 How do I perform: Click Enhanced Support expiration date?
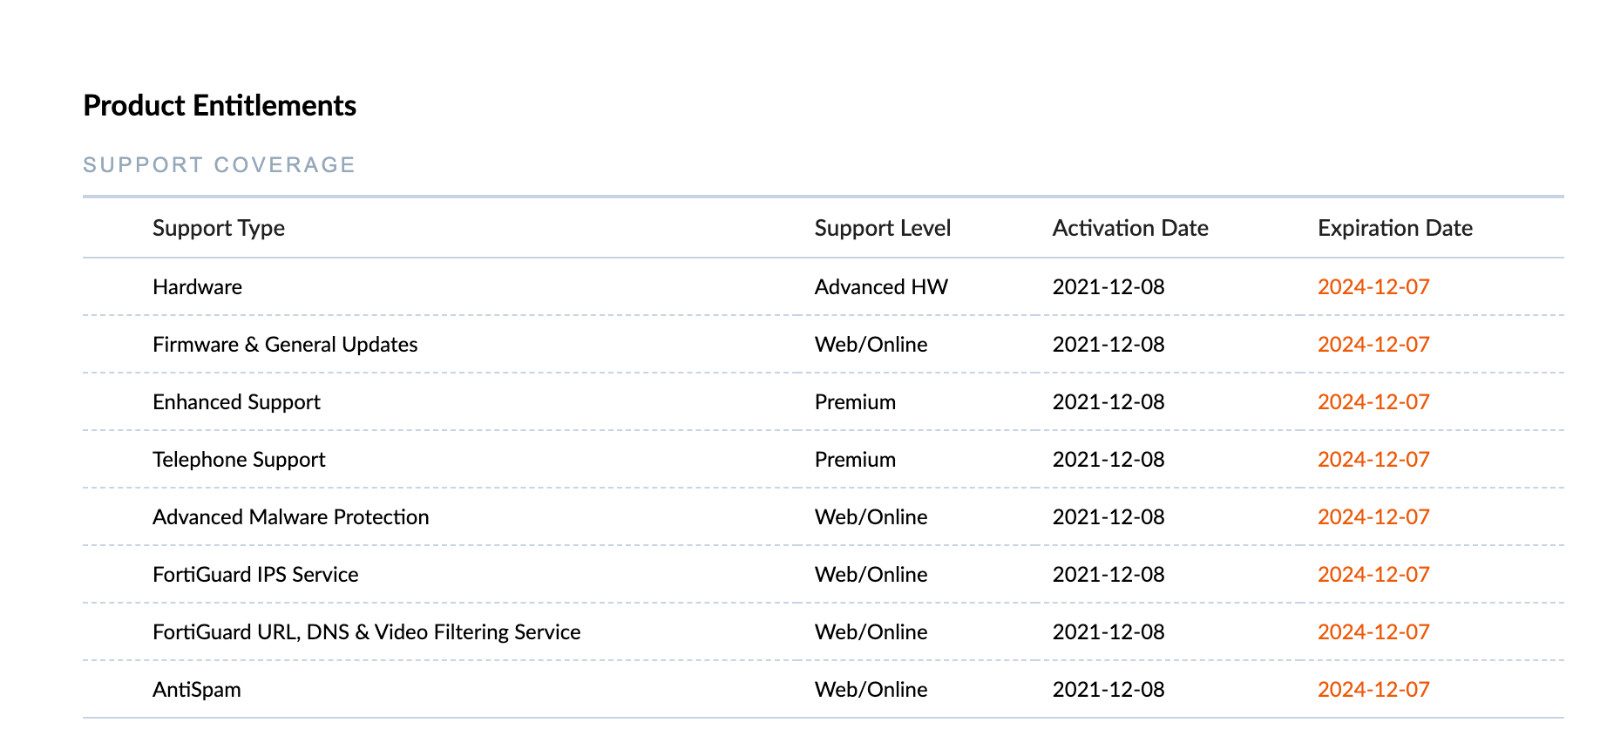(1374, 402)
